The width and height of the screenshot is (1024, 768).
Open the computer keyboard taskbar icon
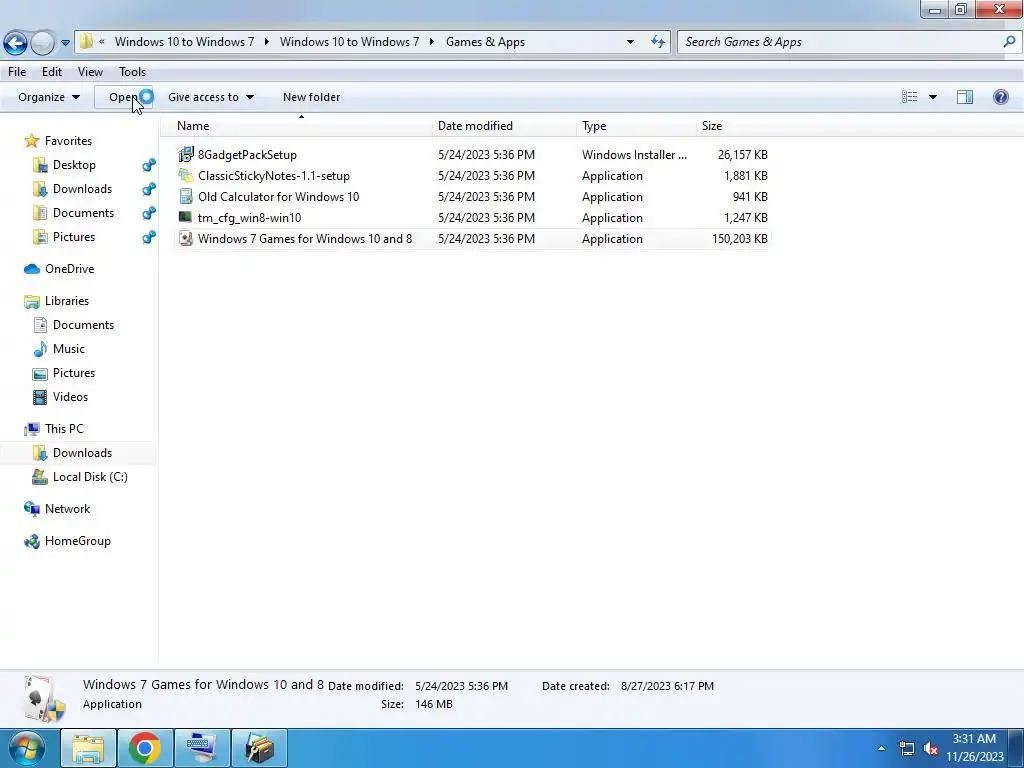coord(202,748)
